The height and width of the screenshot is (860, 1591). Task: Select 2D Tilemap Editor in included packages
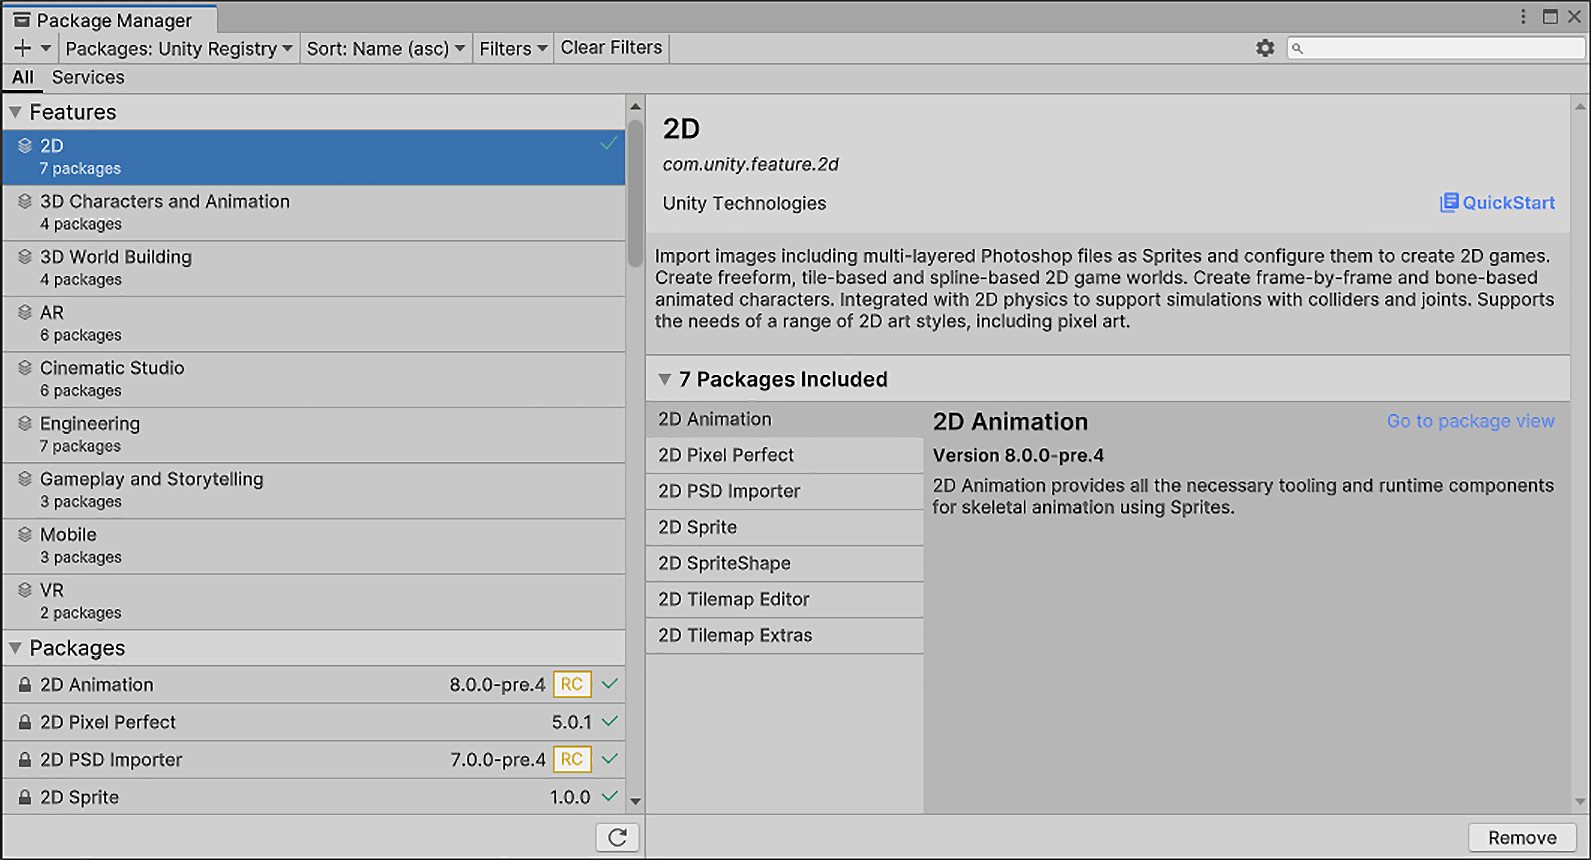pyautogui.click(x=734, y=599)
